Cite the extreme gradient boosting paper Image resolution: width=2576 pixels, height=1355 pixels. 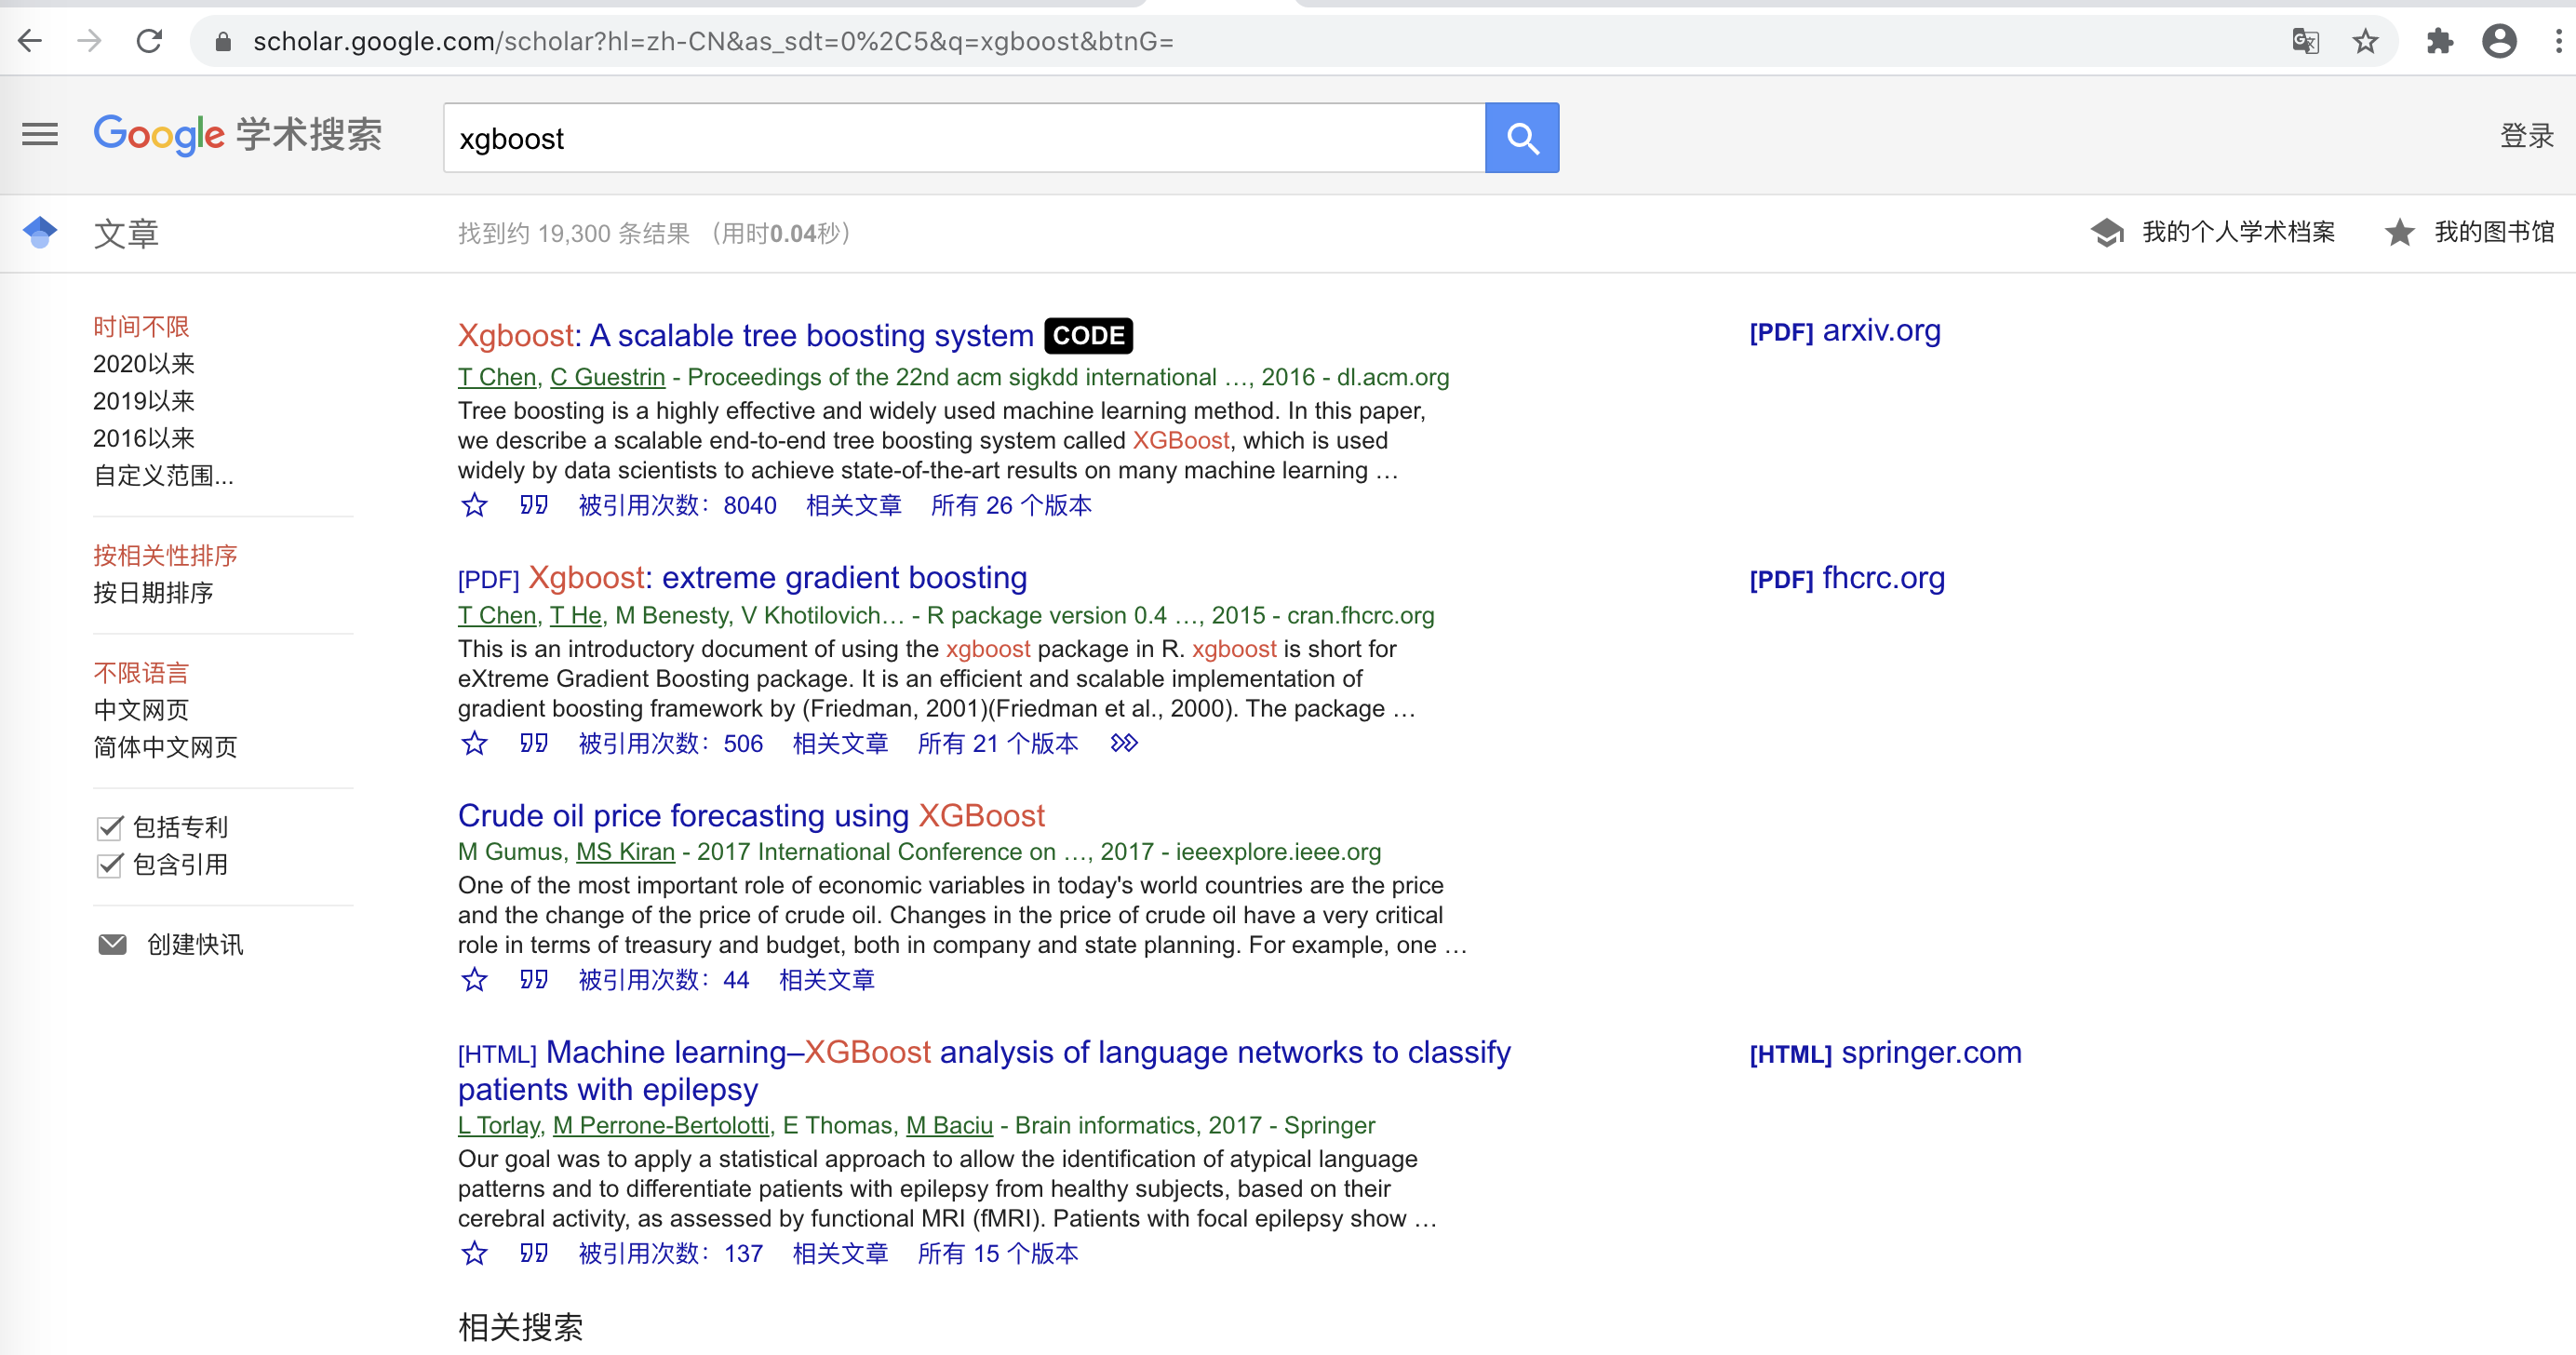coord(533,743)
